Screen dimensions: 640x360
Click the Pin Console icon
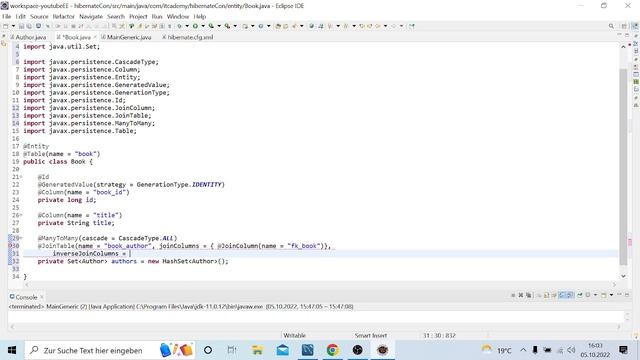pos(580,295)
